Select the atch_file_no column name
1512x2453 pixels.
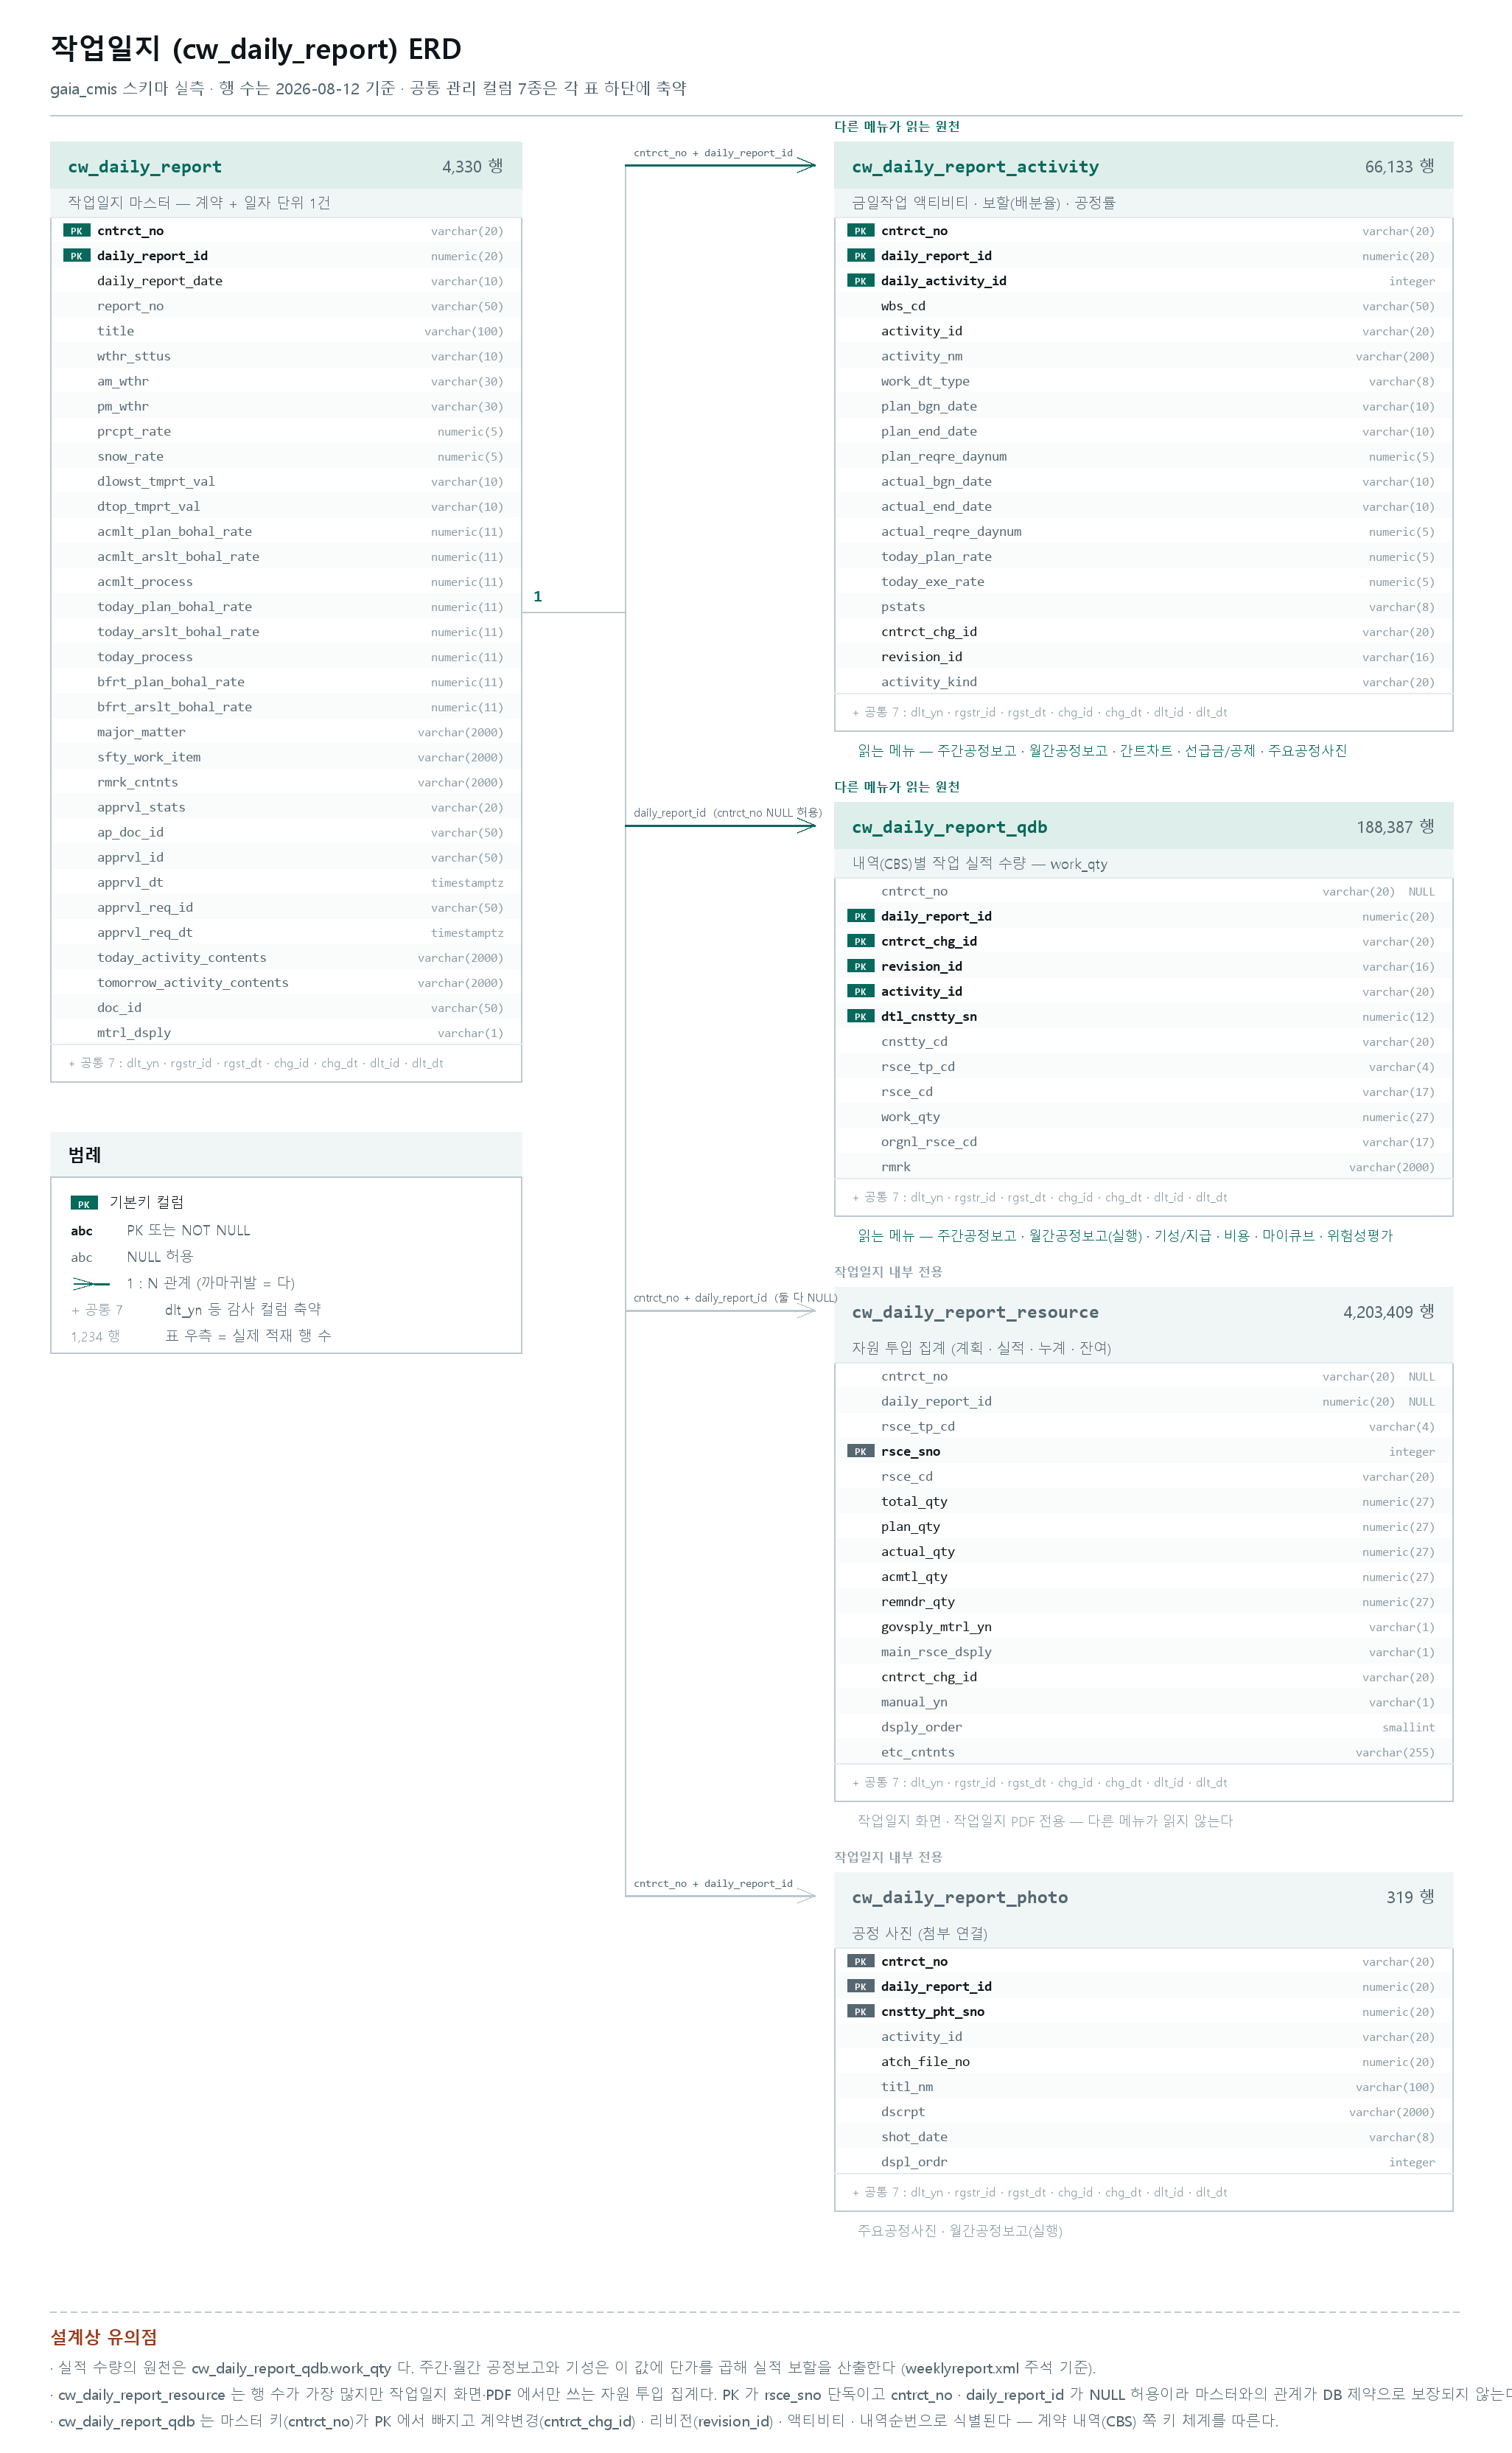tap(925, 2061)
